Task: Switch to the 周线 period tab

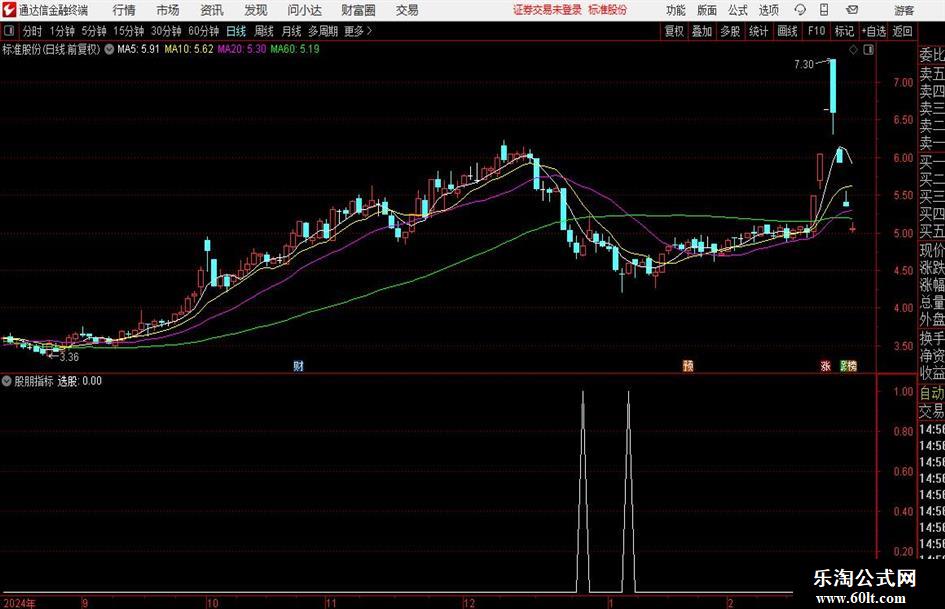Action: (264, 31)
